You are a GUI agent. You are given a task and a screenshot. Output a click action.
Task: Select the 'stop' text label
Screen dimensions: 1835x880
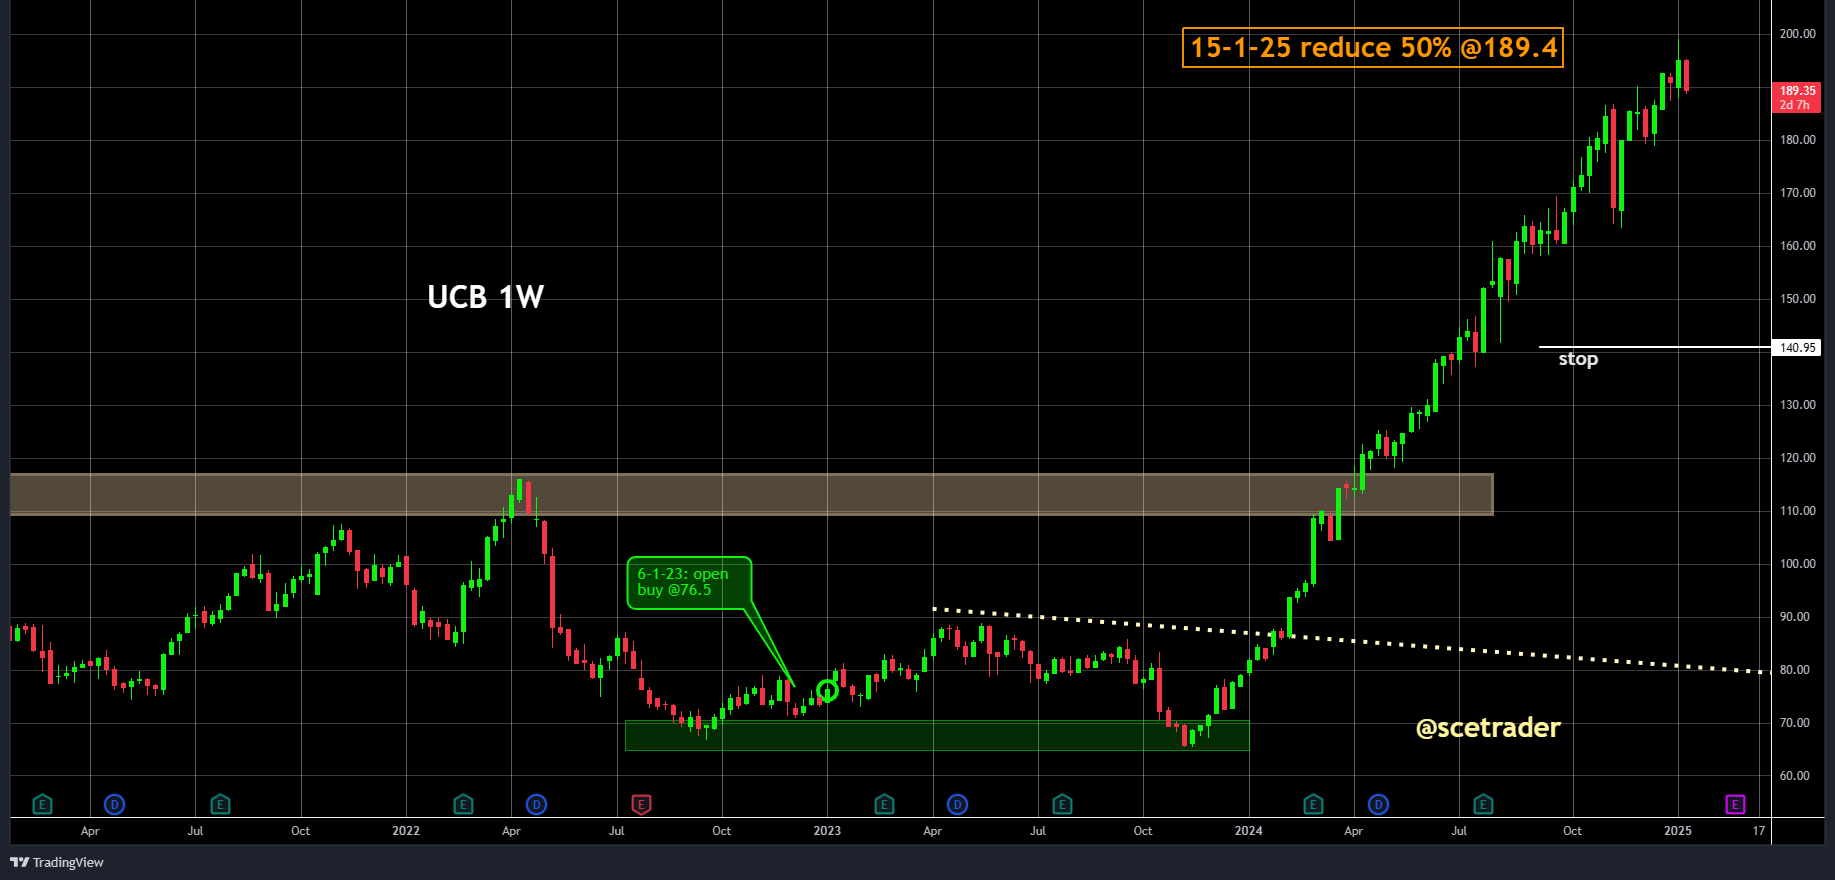point(1578,359)
